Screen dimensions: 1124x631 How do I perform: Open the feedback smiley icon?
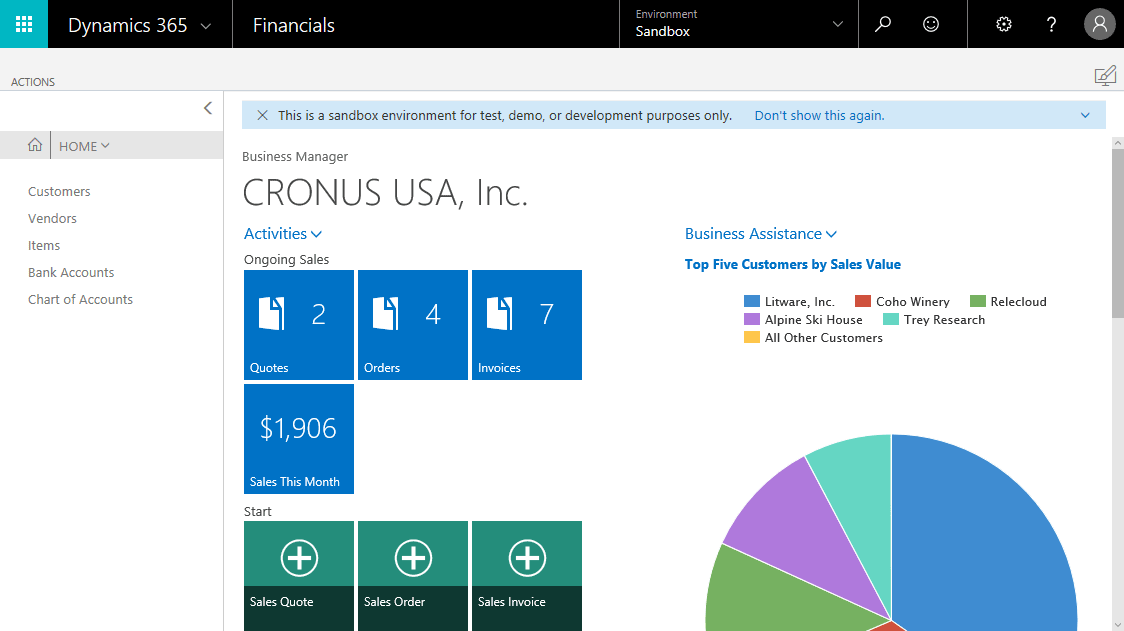931,25
